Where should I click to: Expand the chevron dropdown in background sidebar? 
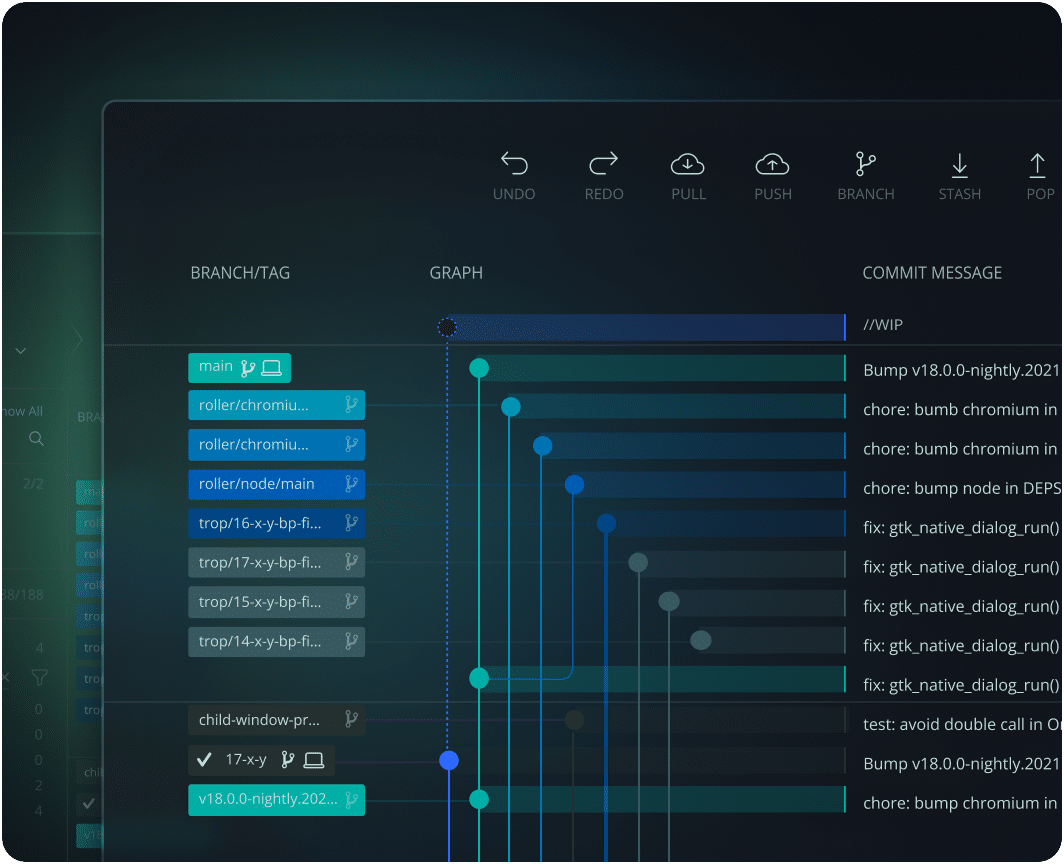coord(20,351)
